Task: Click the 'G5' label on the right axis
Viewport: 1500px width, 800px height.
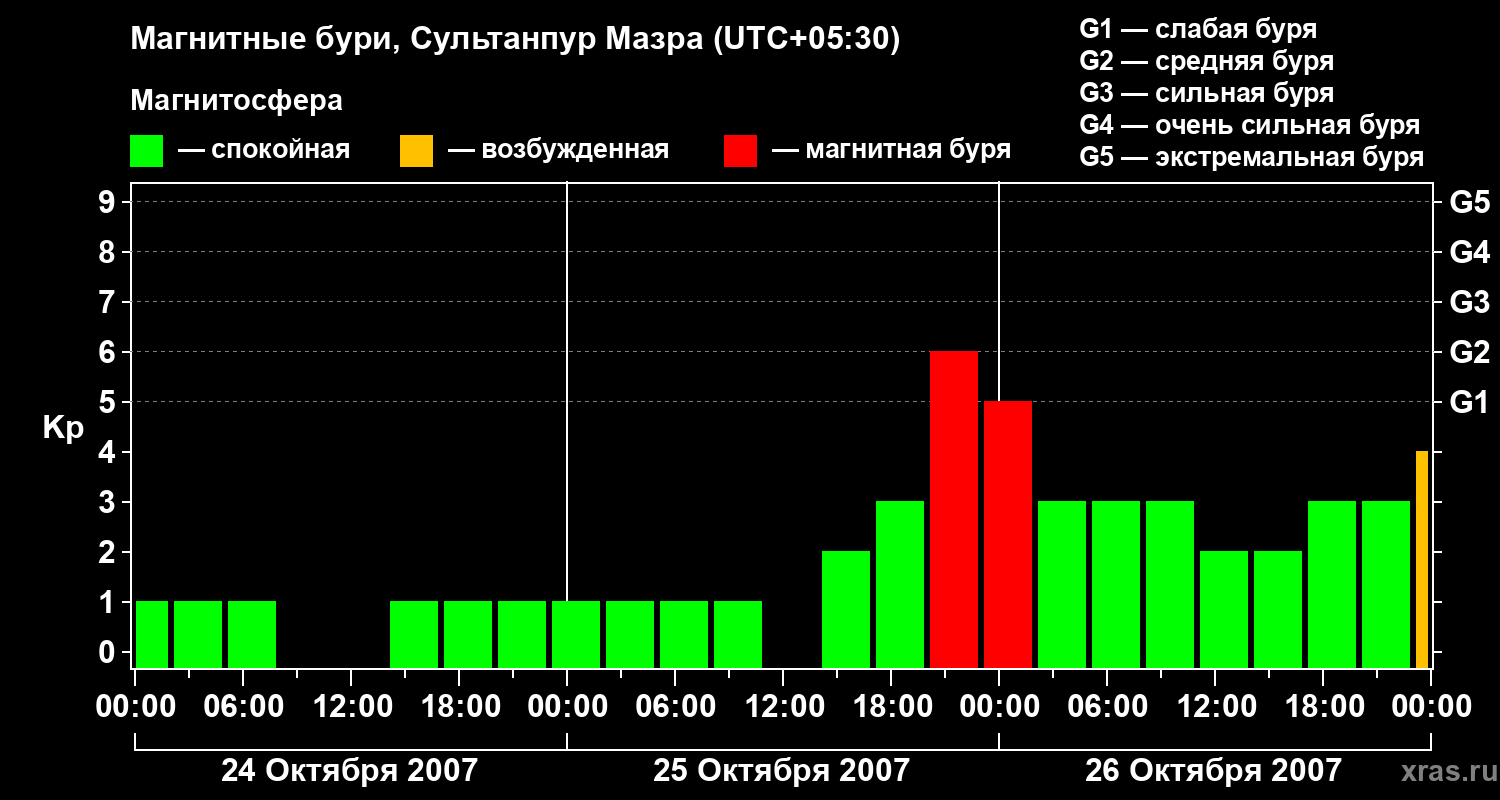Action: pyautogui.click(x=1470, y=202)
